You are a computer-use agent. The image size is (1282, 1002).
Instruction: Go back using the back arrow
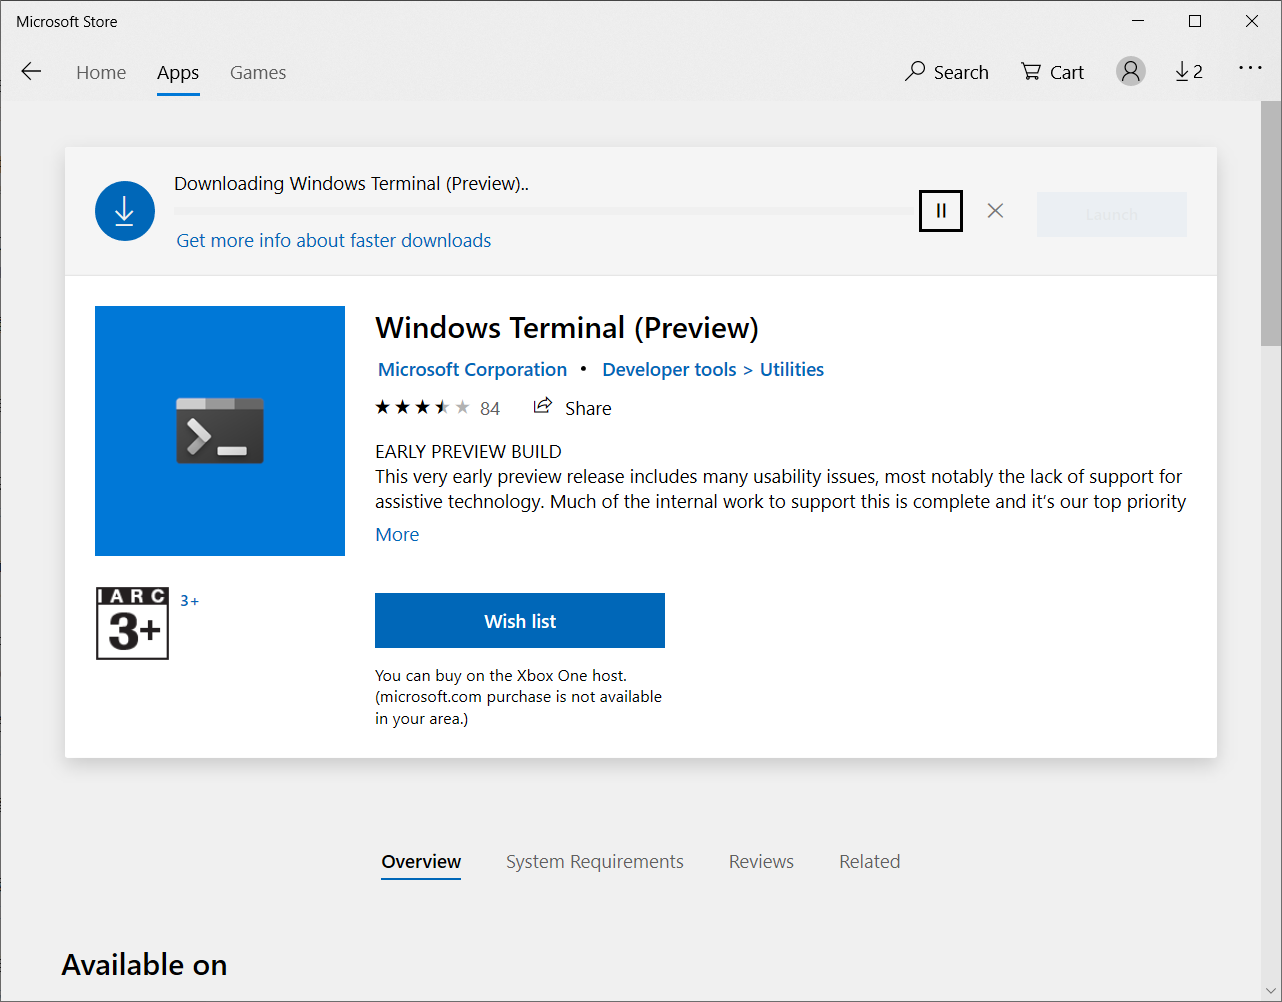point(31,71)
